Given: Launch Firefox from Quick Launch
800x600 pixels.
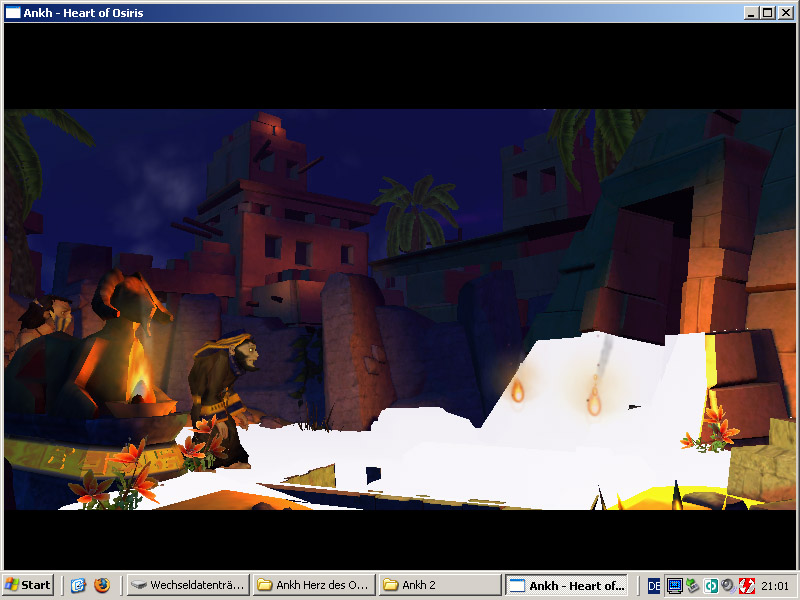Looking at the screenshot, I should (102, 585).
